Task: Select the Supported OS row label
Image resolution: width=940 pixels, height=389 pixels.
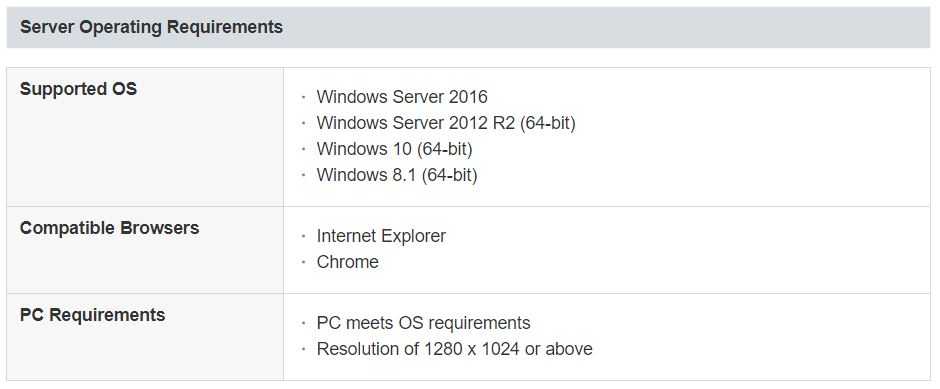Action: pyautogui.click(x=79, y=89)
